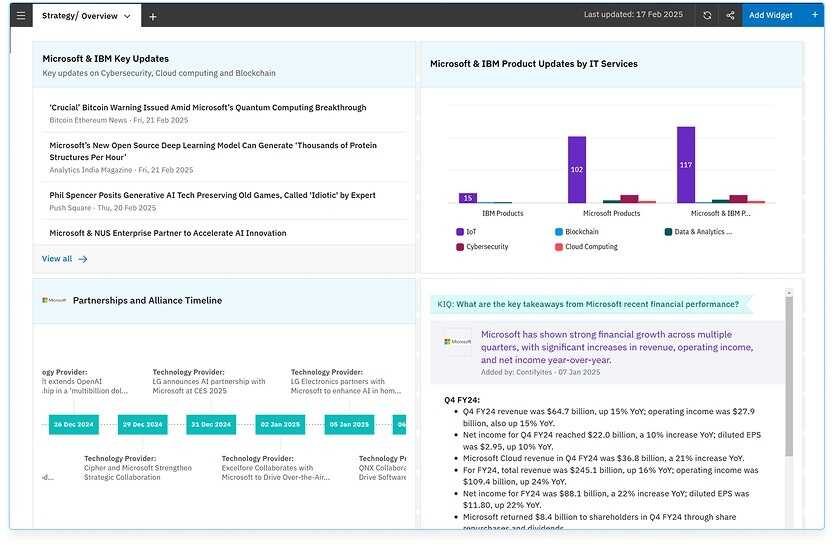Click the purple bar labeled 117

[686, 165]
